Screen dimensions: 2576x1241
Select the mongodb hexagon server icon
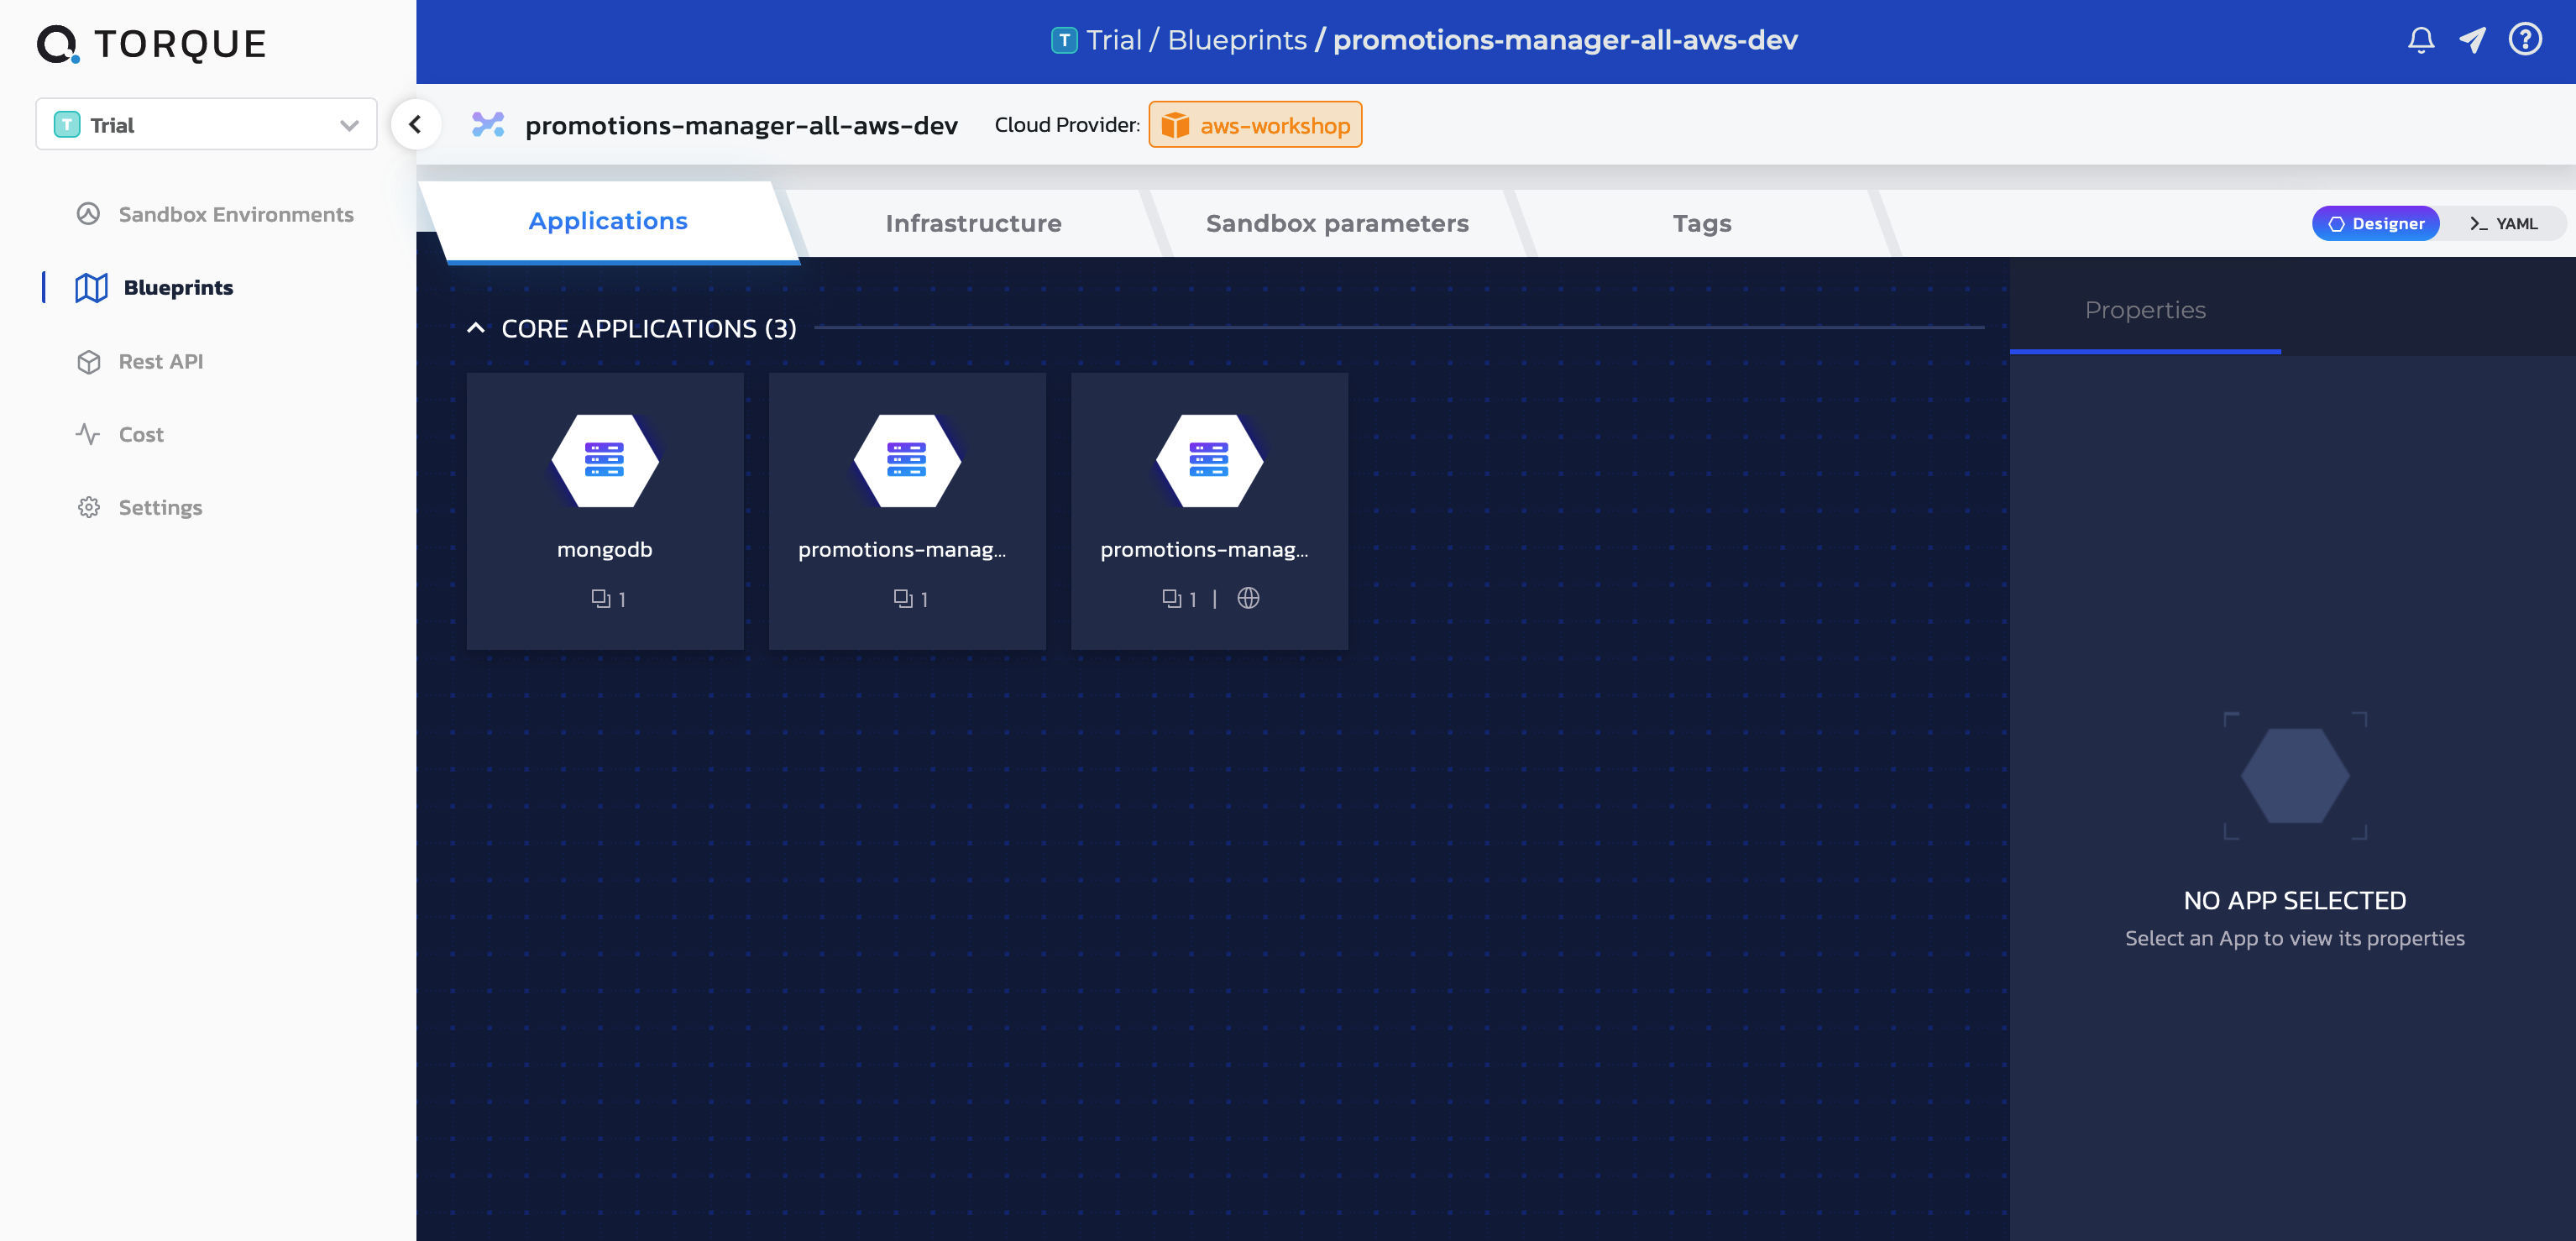(605, 460)
